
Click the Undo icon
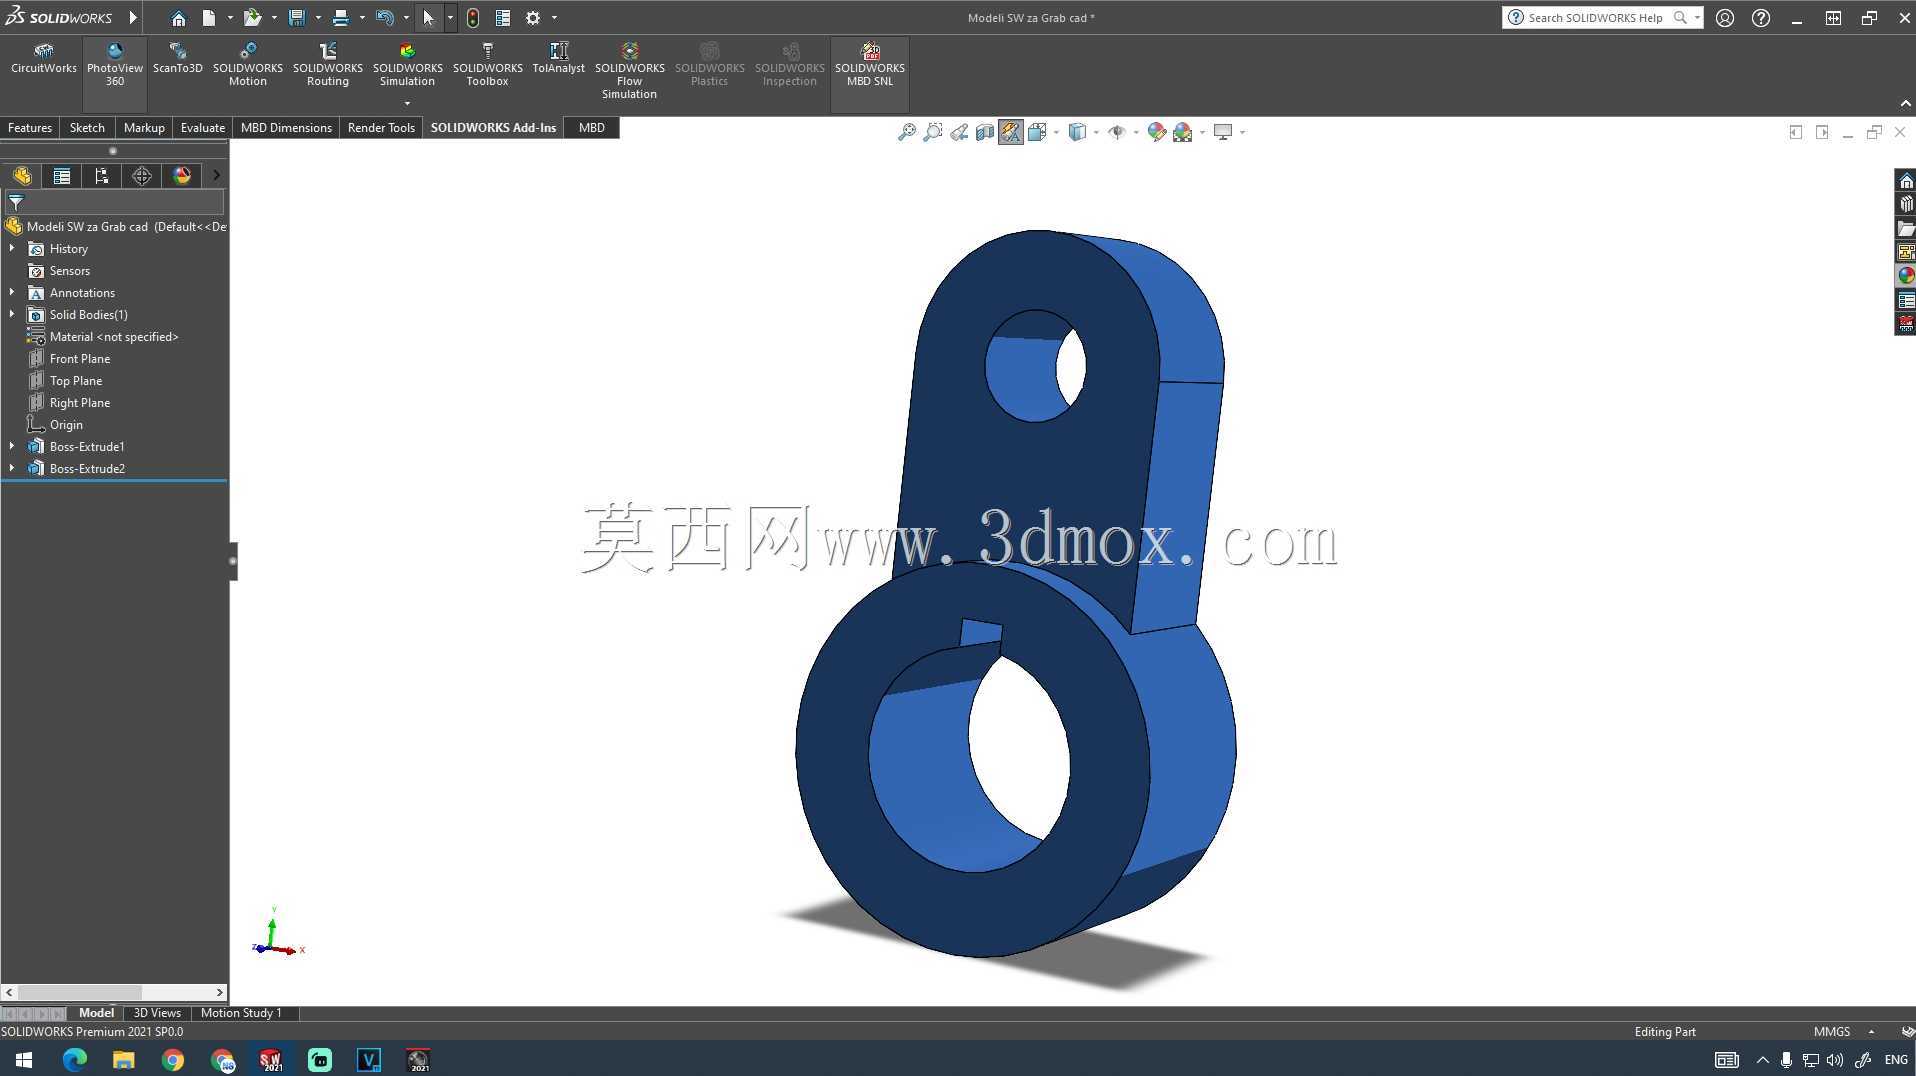(385, 18)
